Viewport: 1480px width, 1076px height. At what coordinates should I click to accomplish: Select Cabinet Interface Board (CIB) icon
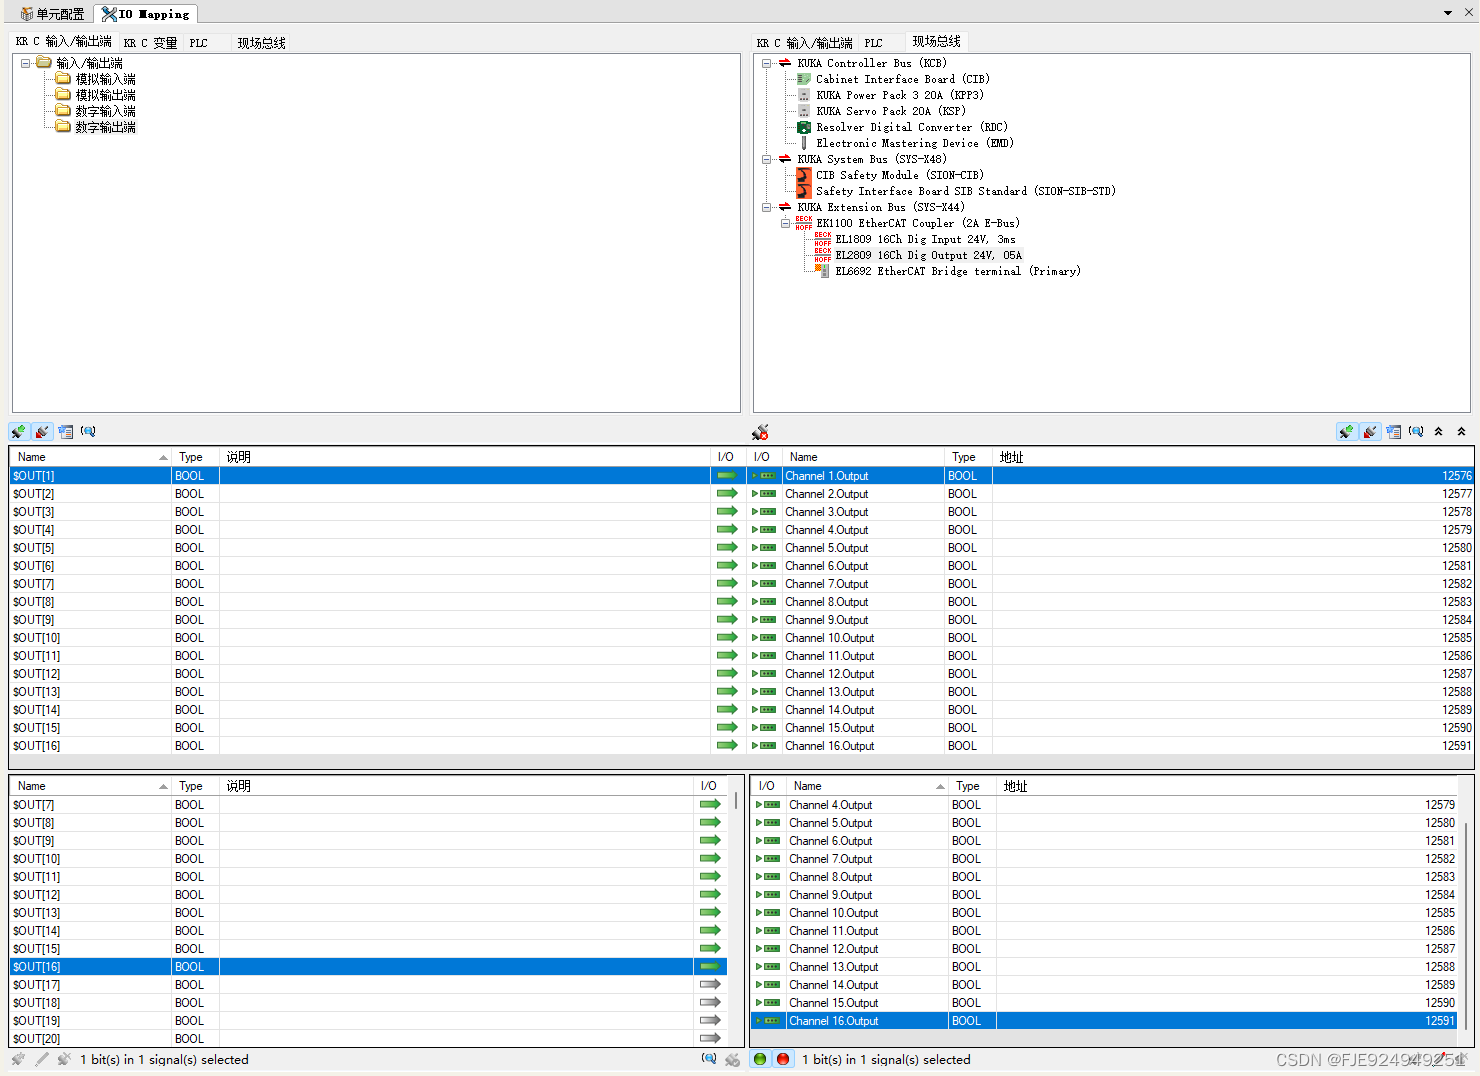click(804, 79)
